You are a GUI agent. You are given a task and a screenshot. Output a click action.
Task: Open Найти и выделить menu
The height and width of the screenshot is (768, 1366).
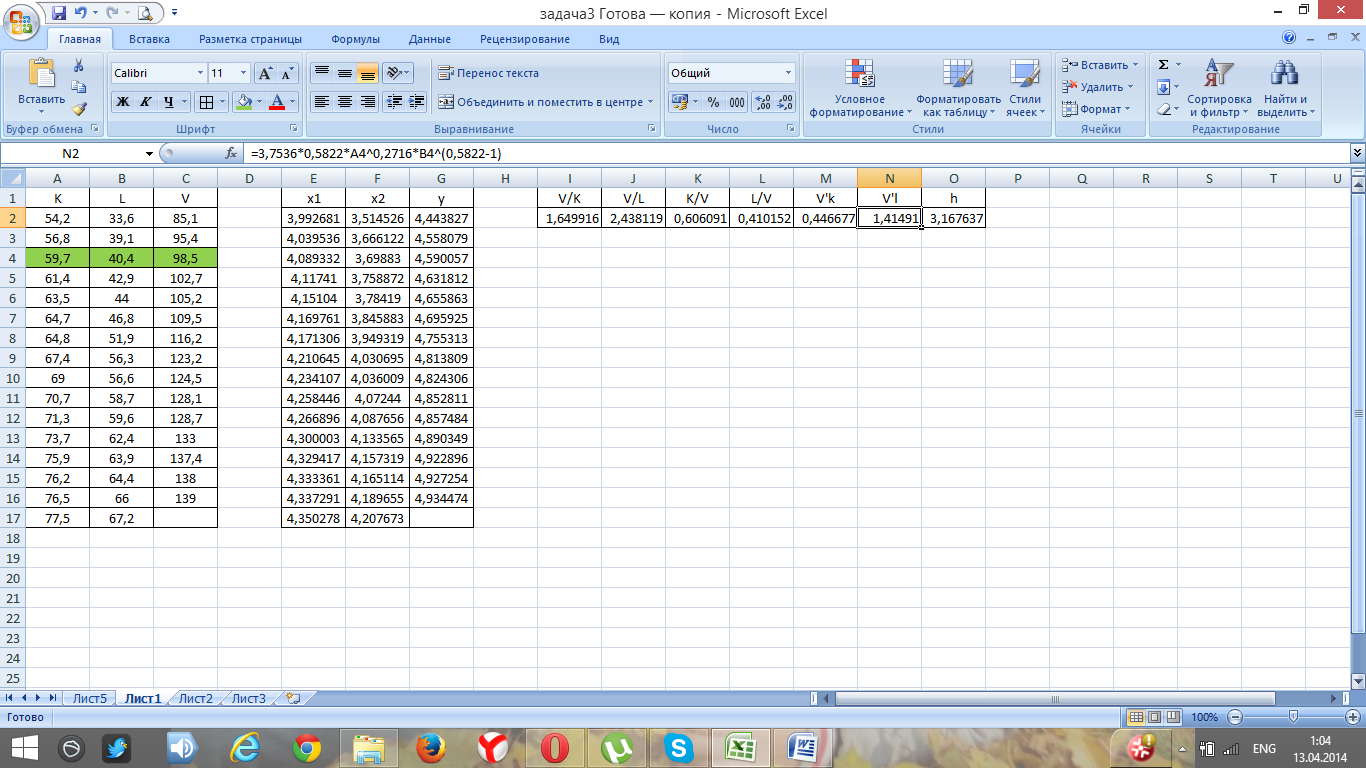pyautogui.click(x=1285, y=88)
